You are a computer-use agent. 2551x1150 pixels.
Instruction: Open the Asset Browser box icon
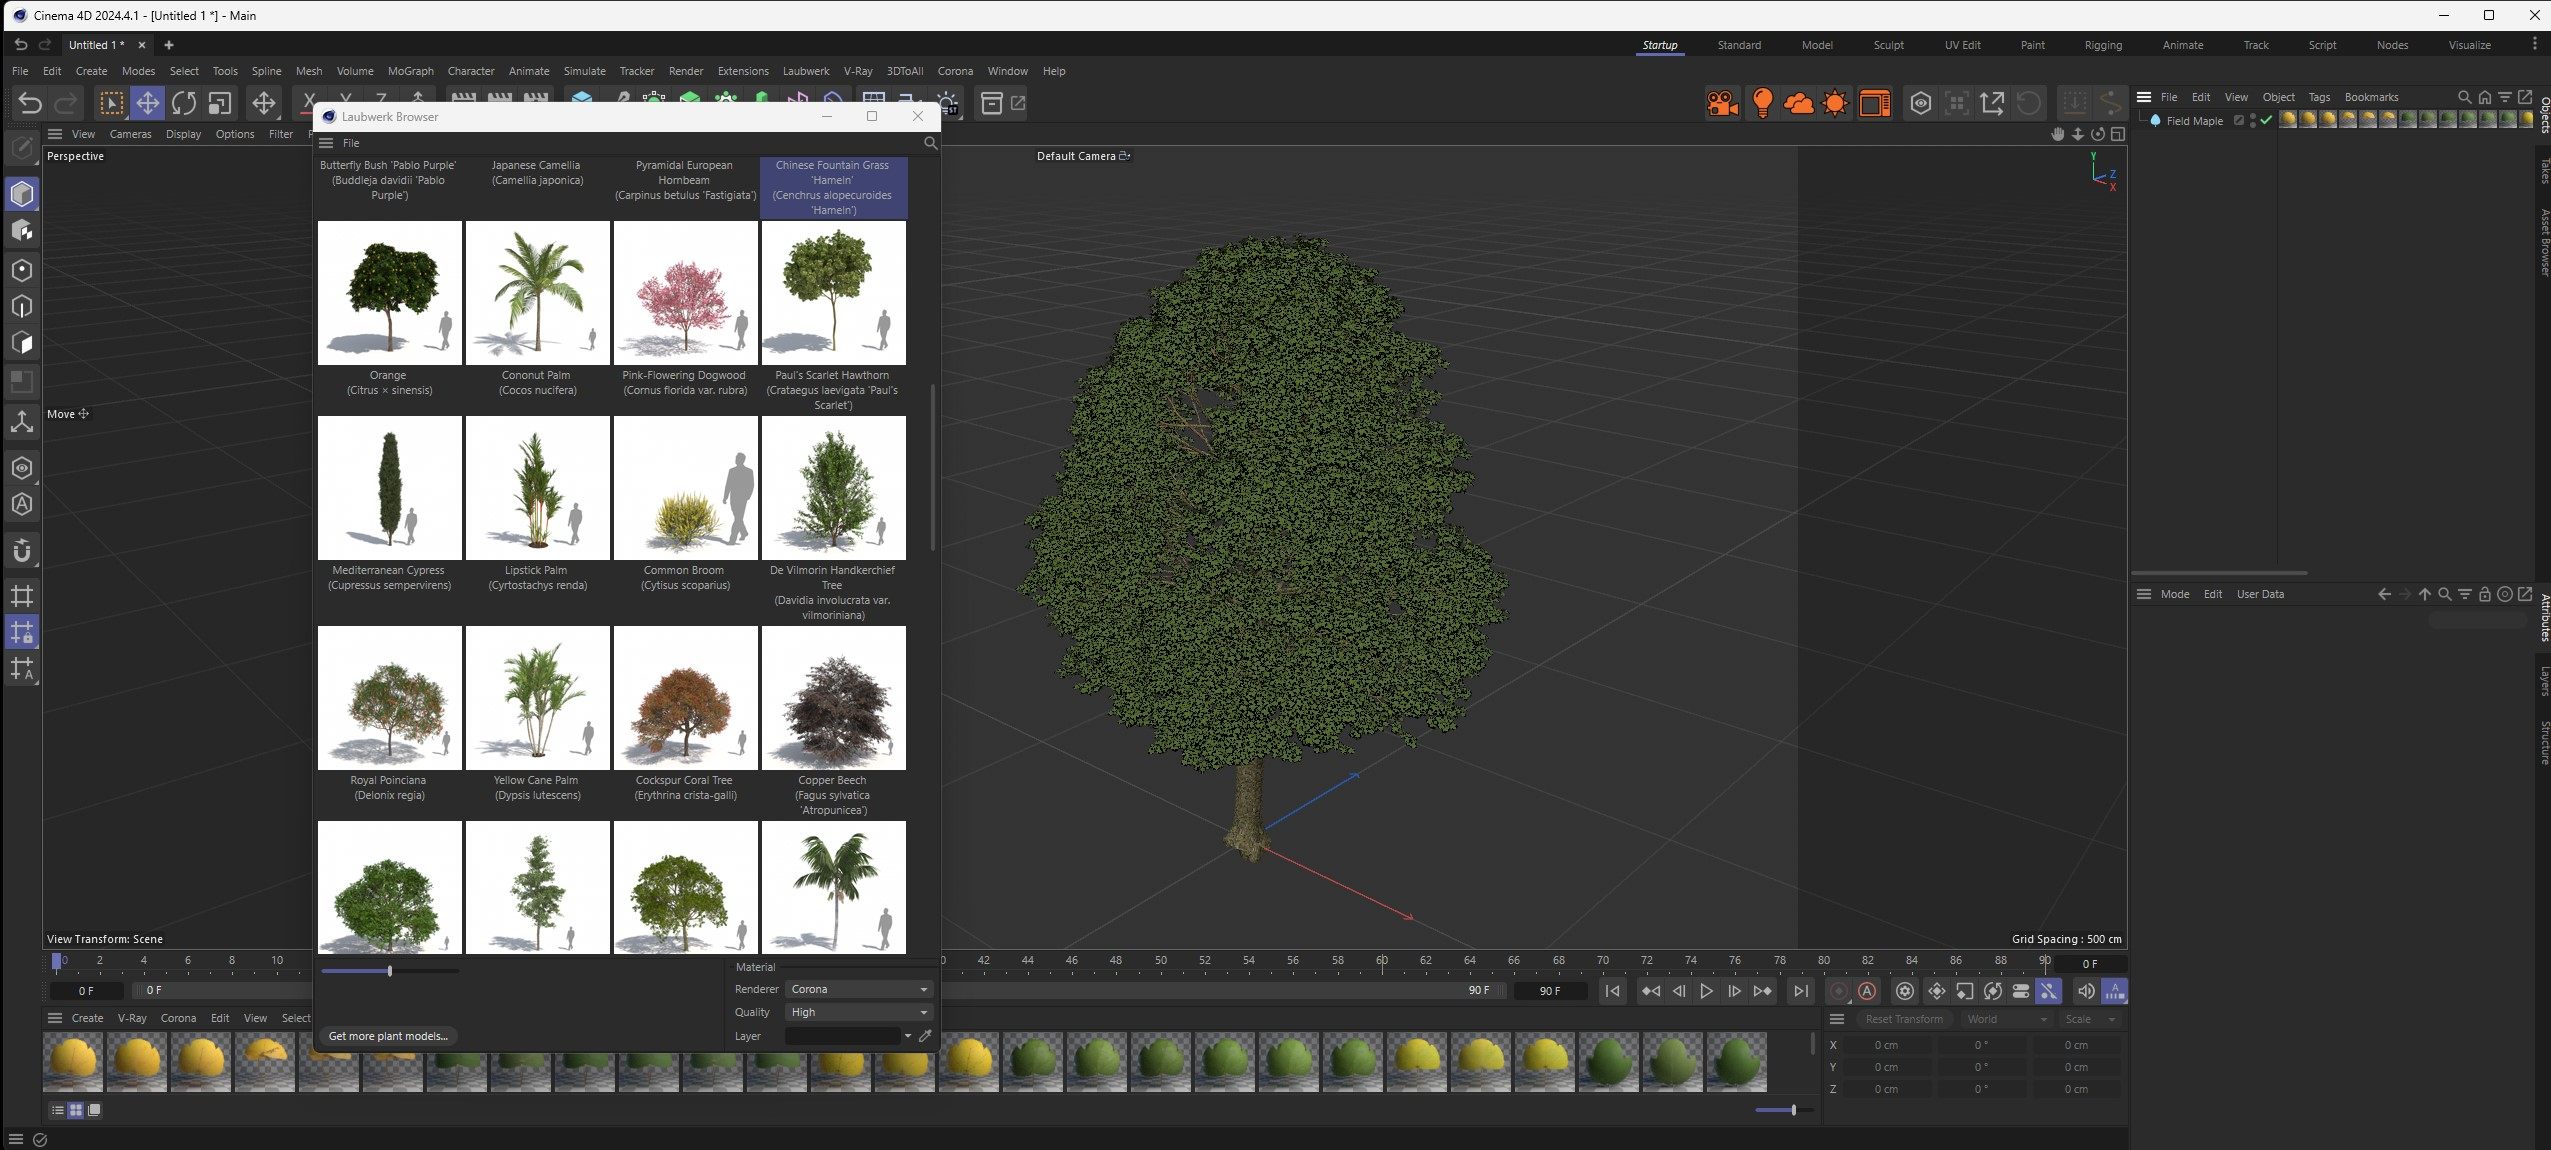pos(991,103)
